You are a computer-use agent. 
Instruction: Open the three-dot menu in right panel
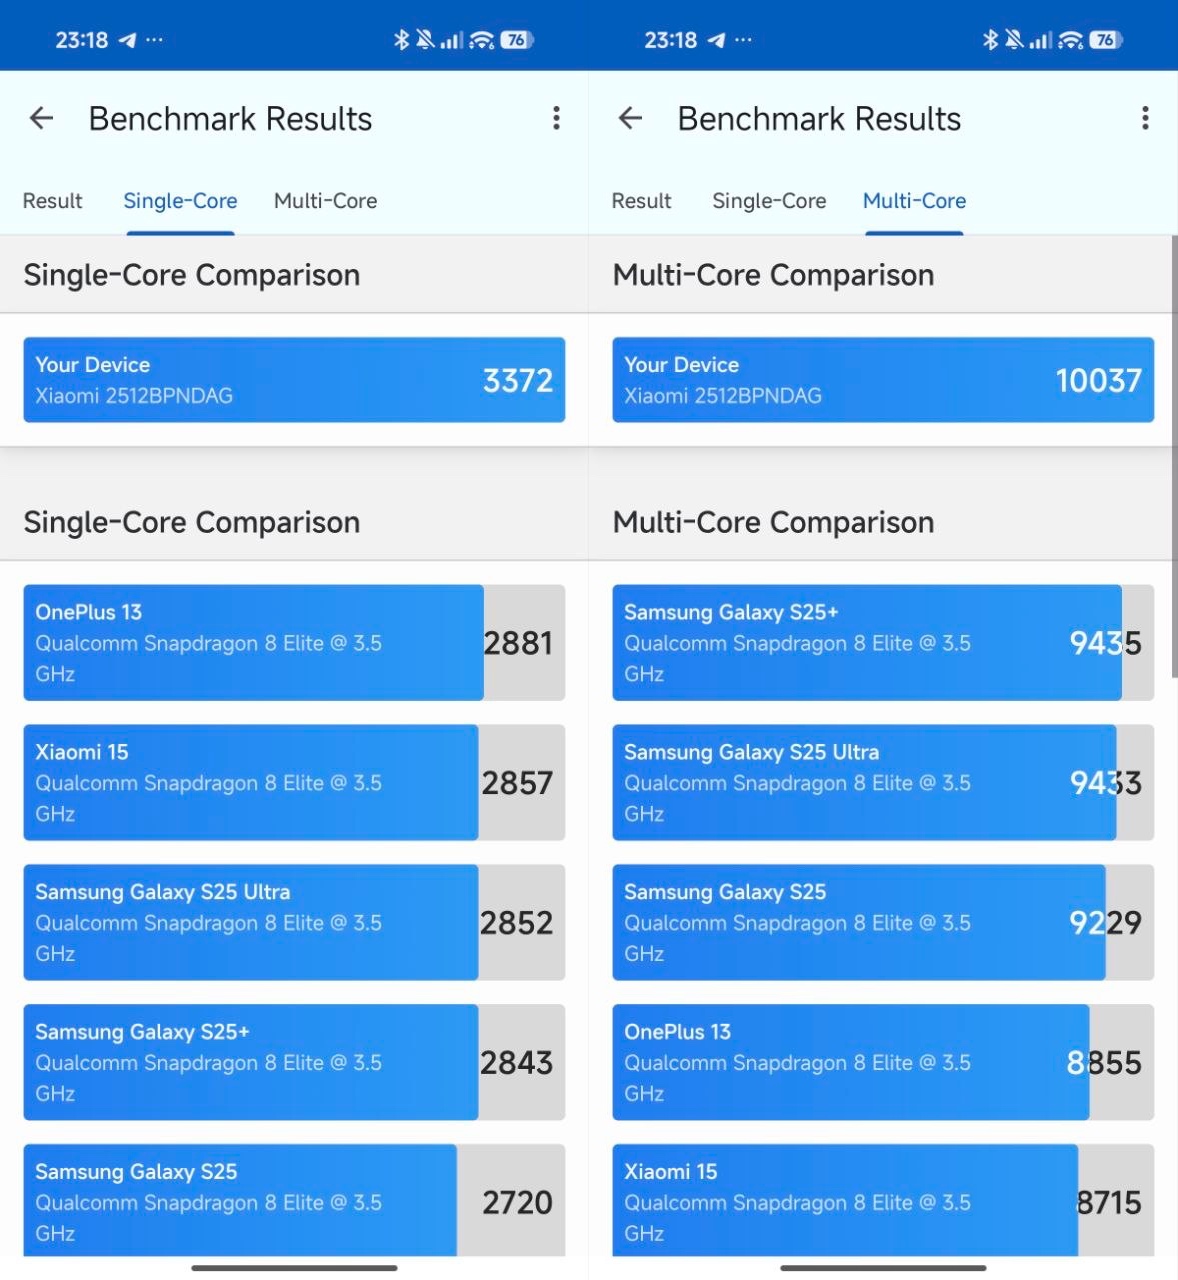[x=1145, y=119]
